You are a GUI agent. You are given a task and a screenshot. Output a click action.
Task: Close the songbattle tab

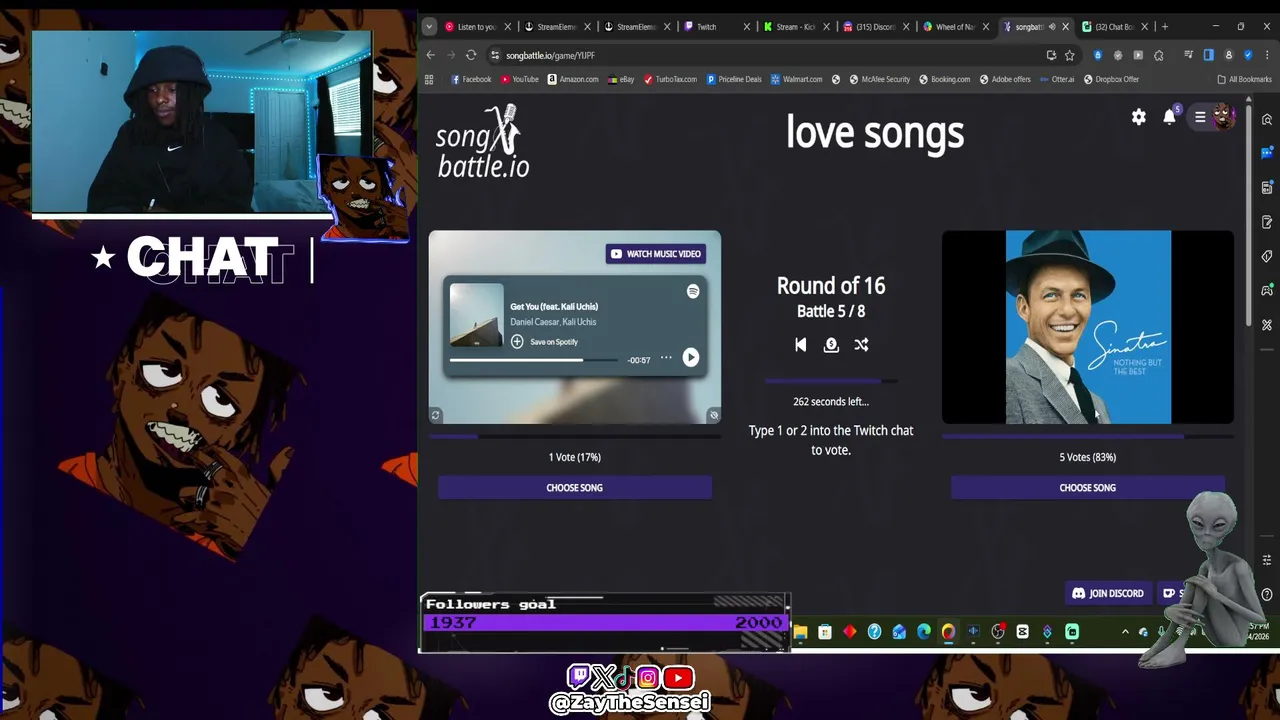point(1066,27)
